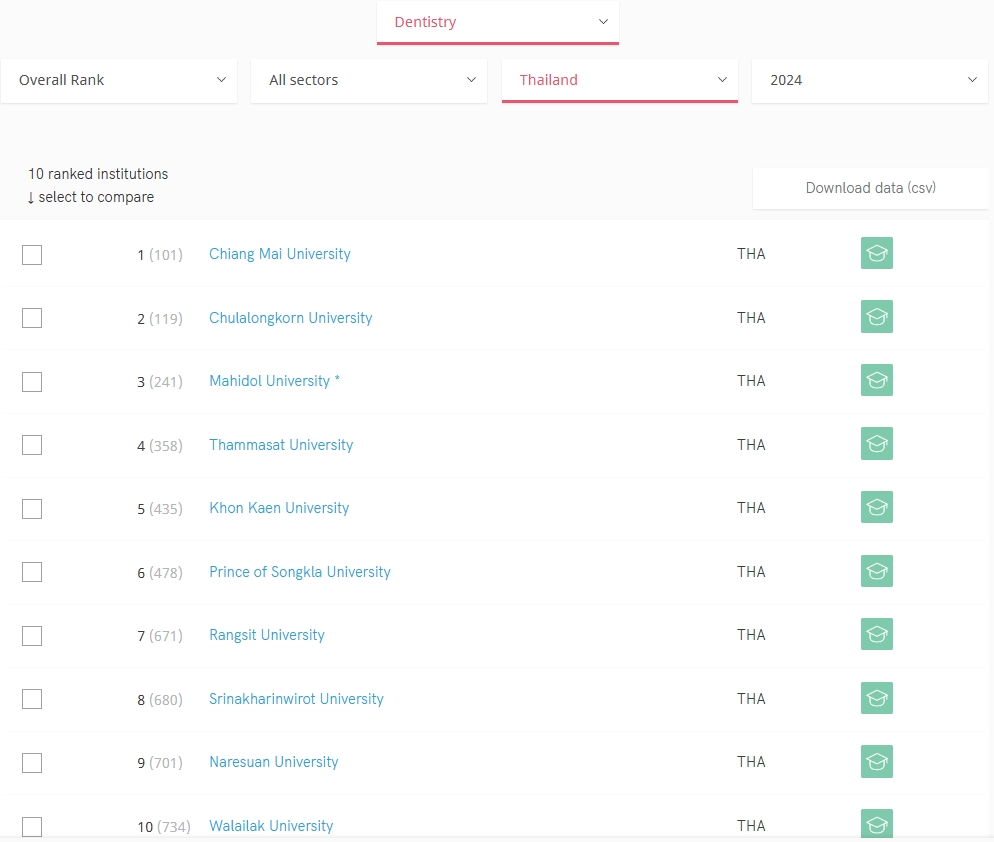The width and height of the screenshot is (994, 842).
Task: Tick the Naresuan University checkbox
Action: pyautogui.click(x=32, y=763)
